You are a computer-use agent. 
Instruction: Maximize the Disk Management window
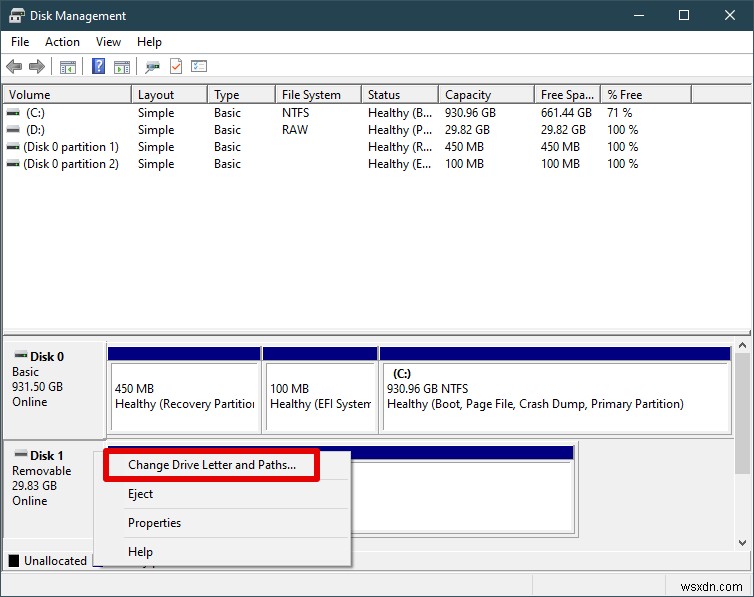(683, 15)
